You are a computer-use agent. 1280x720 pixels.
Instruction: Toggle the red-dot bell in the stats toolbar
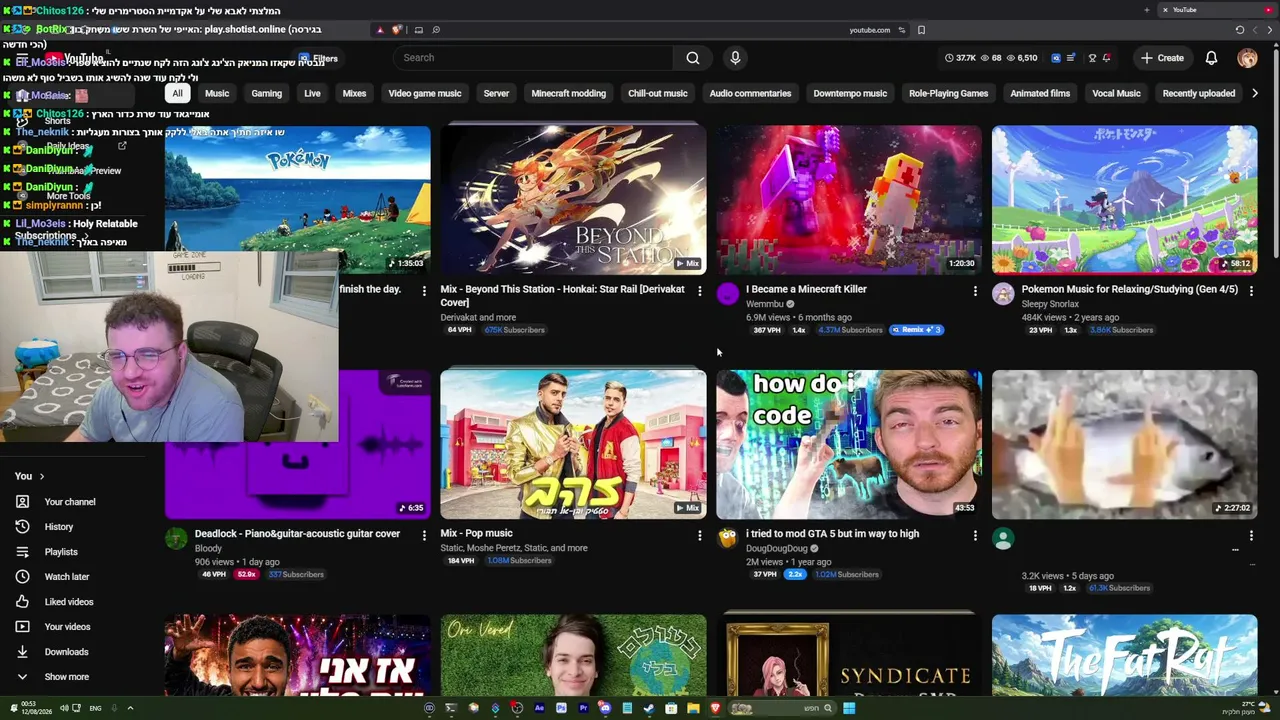coord(1106,58)
